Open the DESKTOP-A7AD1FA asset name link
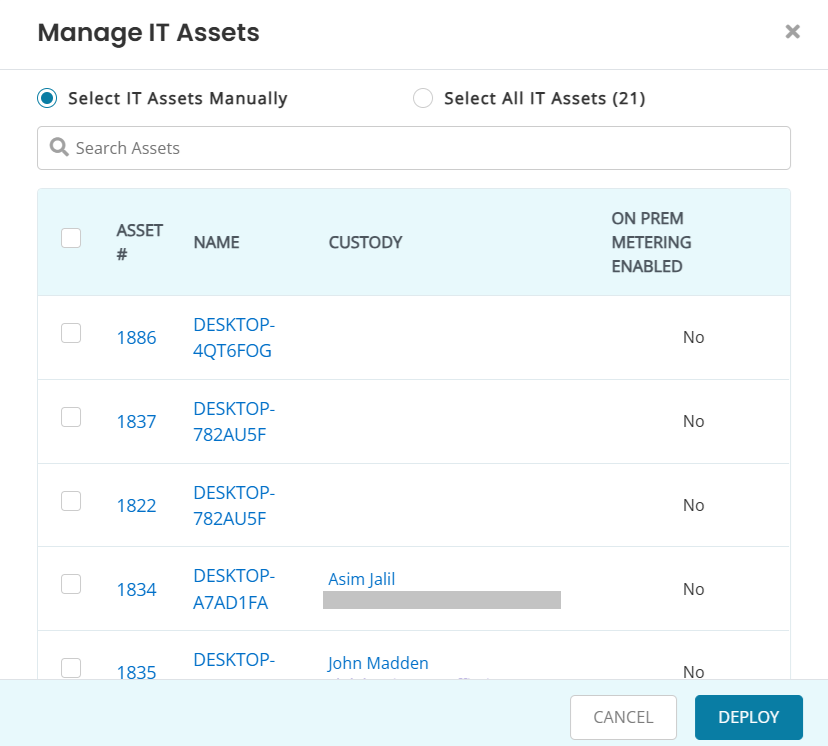This screenshot has height=746, width=828. coord(233,589)
